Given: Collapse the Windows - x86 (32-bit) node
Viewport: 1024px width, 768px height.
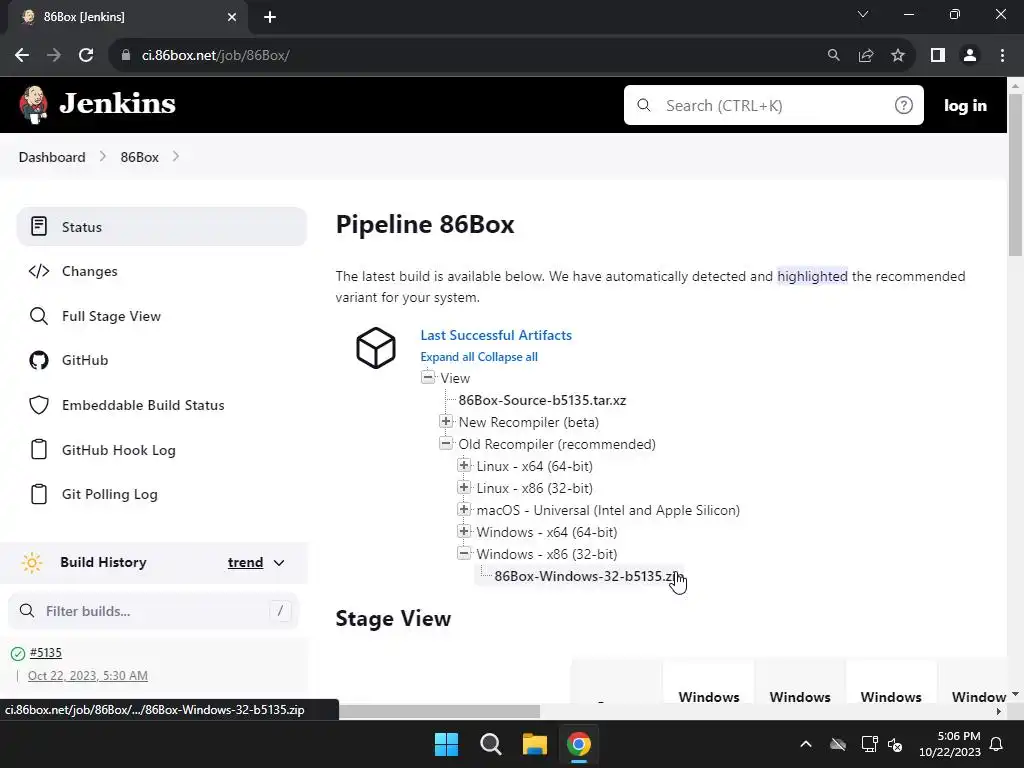Looking at the screenshot, I should pyautogui.click(x=464, y=553).
